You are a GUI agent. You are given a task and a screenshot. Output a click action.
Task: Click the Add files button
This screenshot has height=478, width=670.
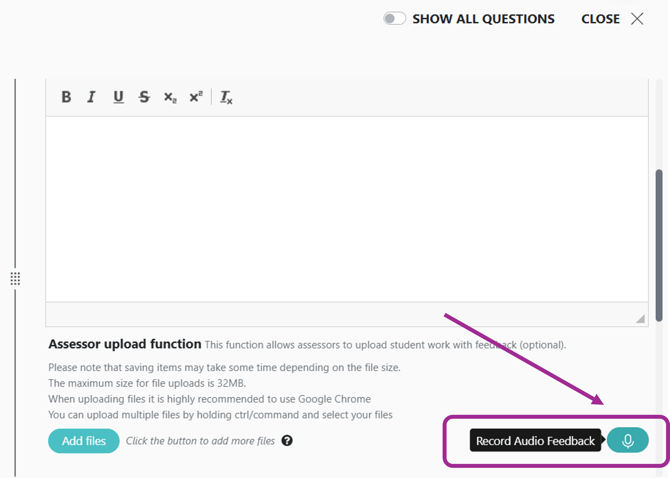click(84, 441)
